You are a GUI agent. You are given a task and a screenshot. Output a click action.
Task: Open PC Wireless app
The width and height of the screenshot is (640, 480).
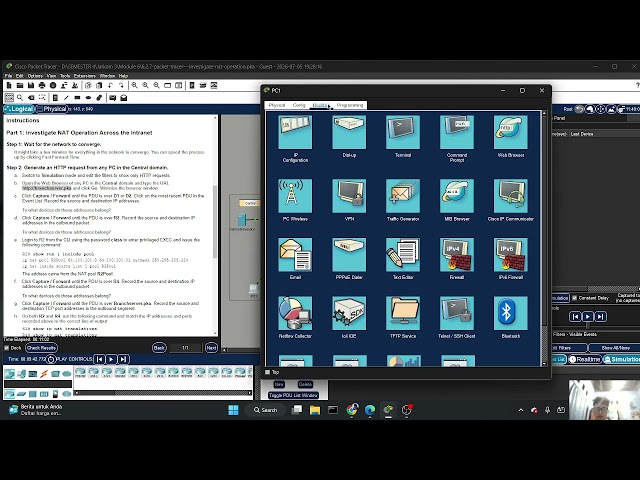click(x=295, y=196)
